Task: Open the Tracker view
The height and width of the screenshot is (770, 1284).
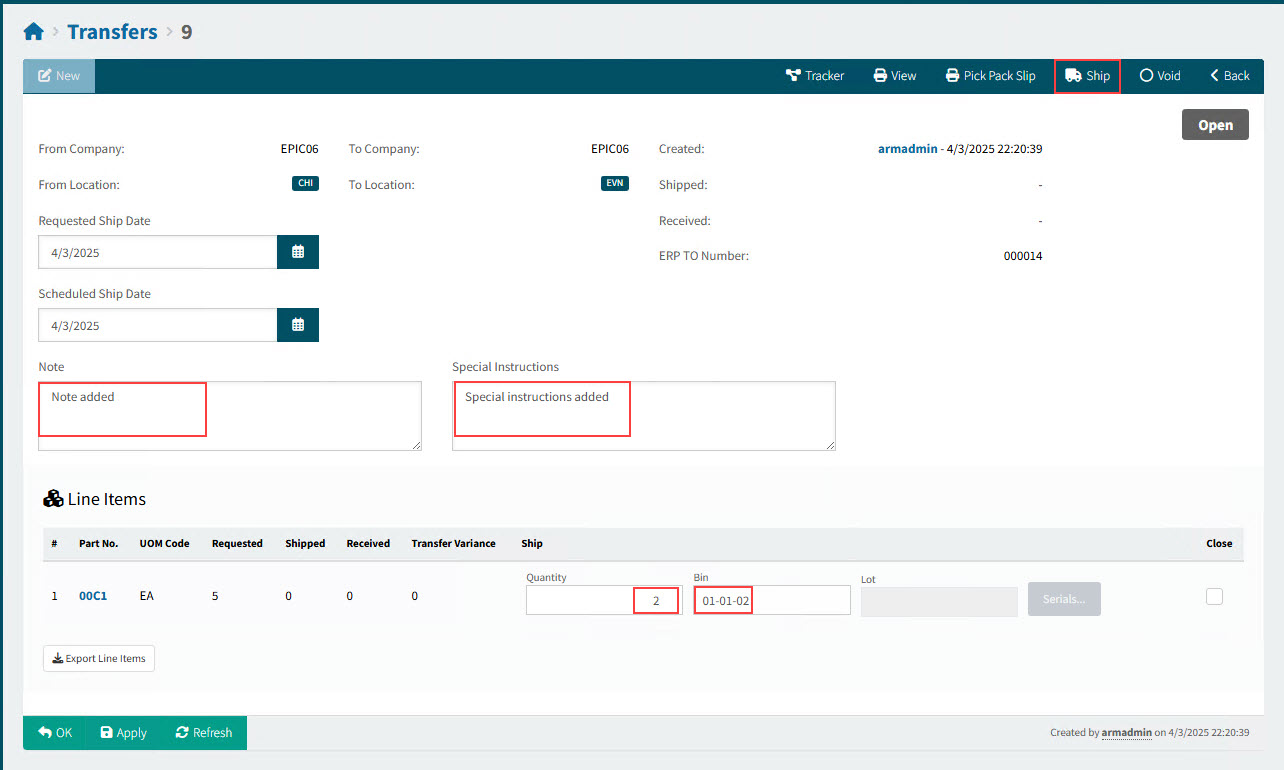Action: coord(815,76)
